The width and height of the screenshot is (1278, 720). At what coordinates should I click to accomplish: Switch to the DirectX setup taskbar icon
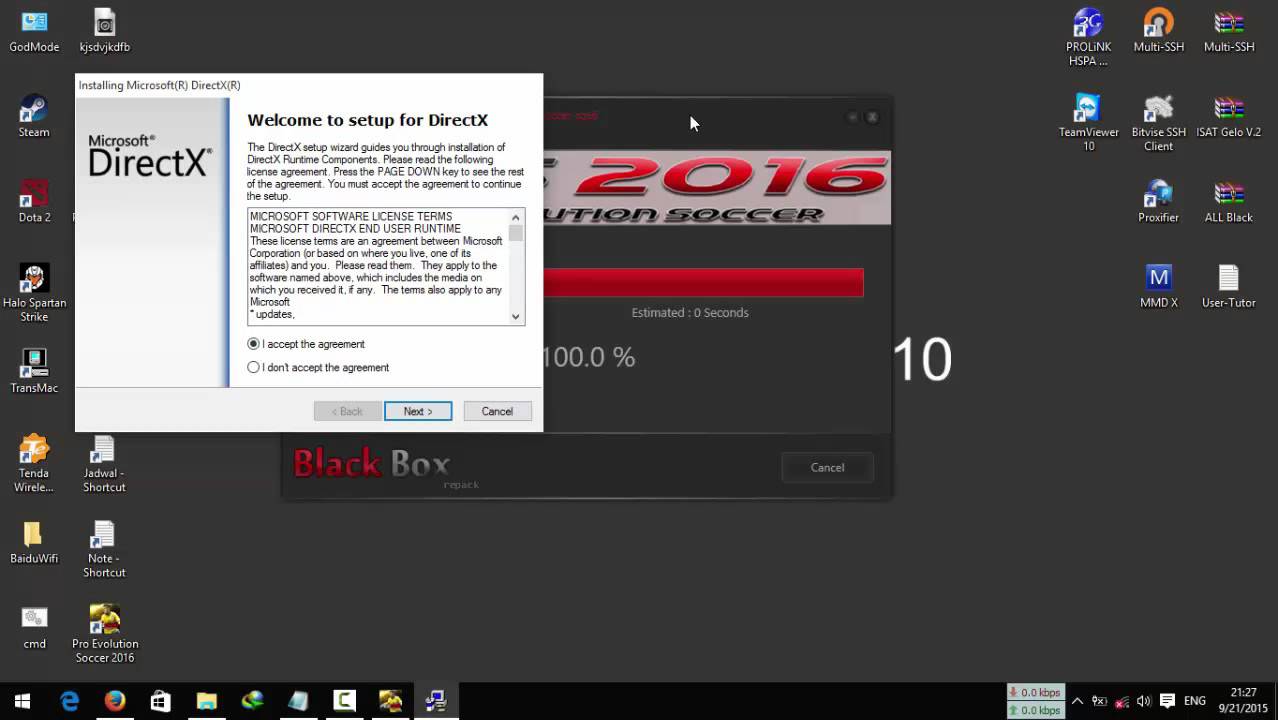[x=436, y=701]
